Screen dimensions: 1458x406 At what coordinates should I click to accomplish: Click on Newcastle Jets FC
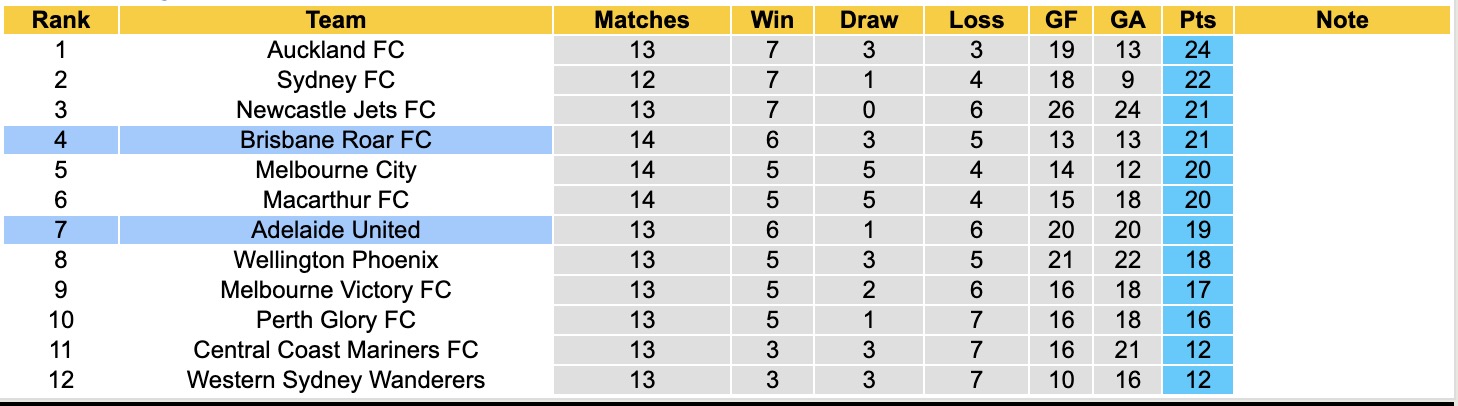(336, 110)
